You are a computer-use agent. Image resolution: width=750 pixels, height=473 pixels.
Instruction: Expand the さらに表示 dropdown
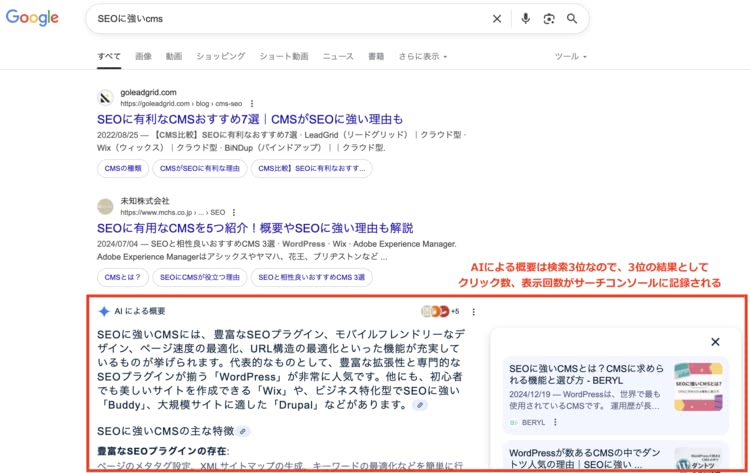pyautogui.click(x=423, y=56)
